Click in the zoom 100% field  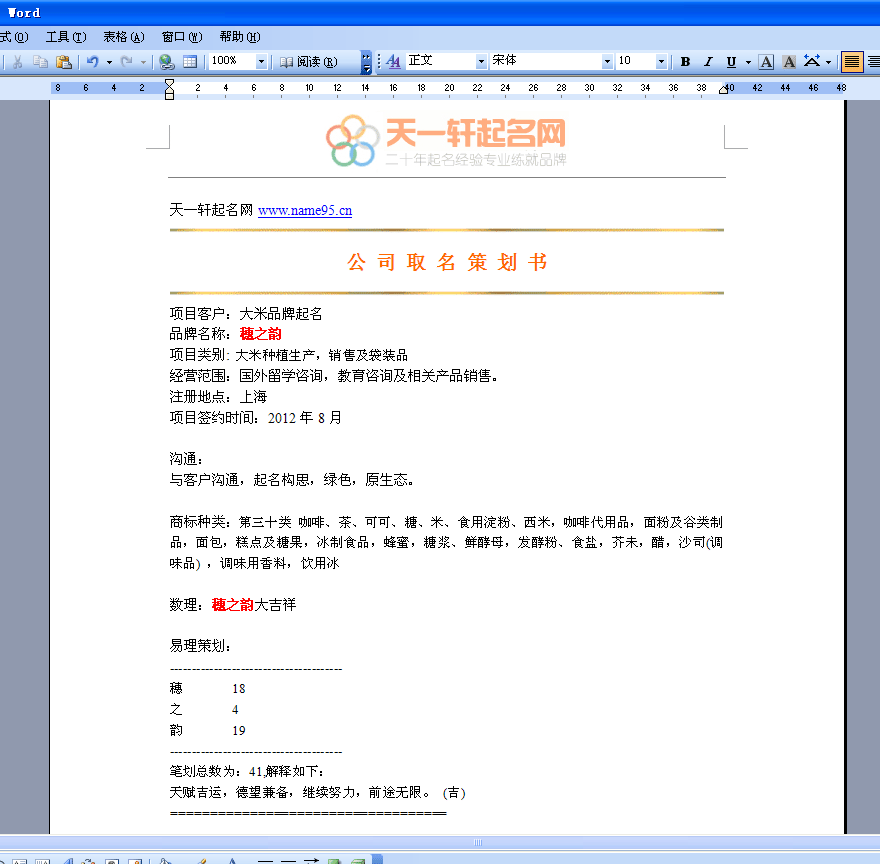pyautogui.click(x=232, y=61)
